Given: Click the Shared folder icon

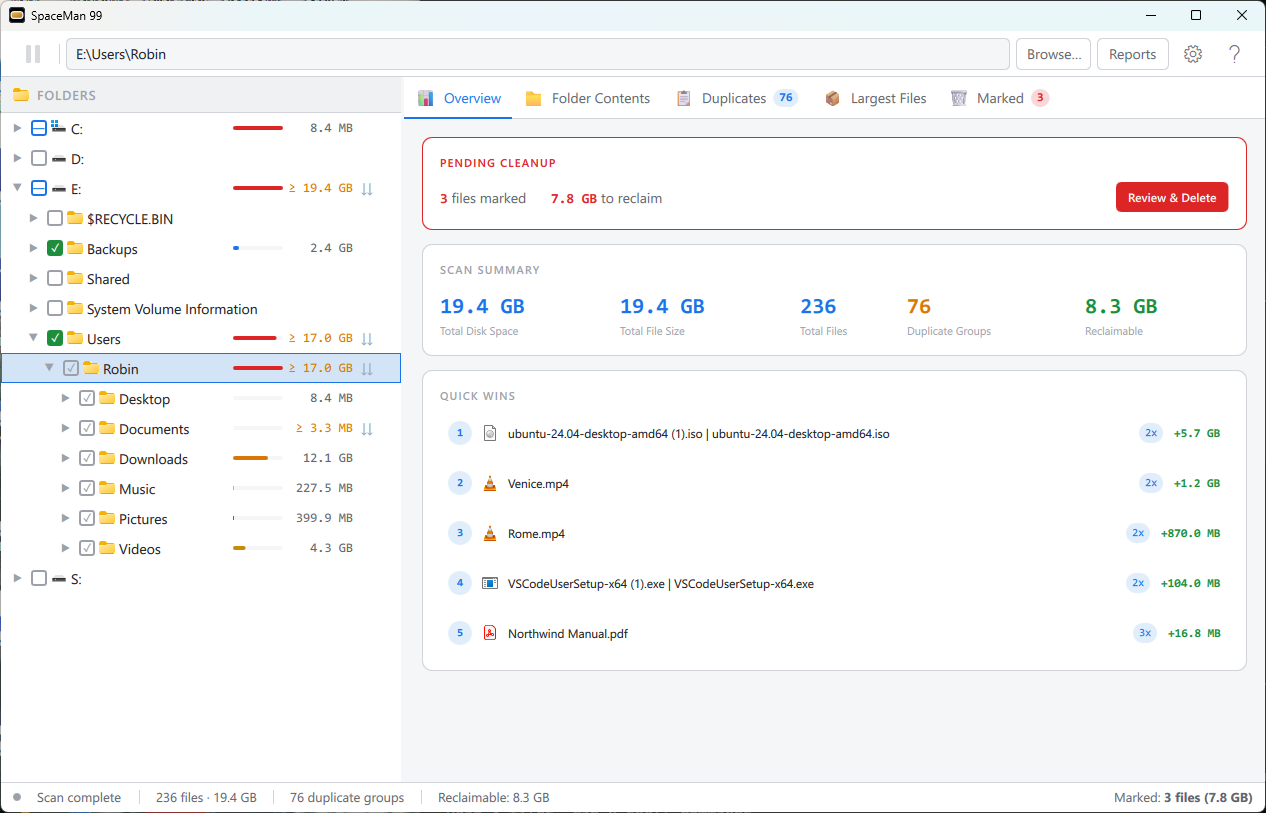Looking at the screenshot, I should [75, 278].
